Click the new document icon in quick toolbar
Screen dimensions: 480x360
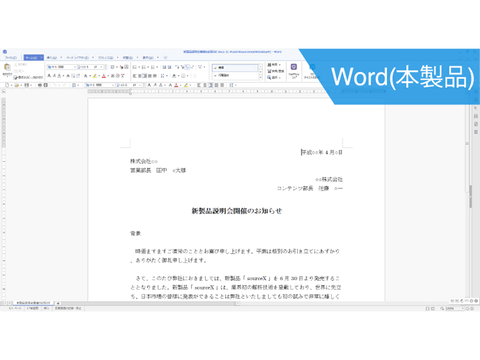pyautogui.click(x=7, y=85)
